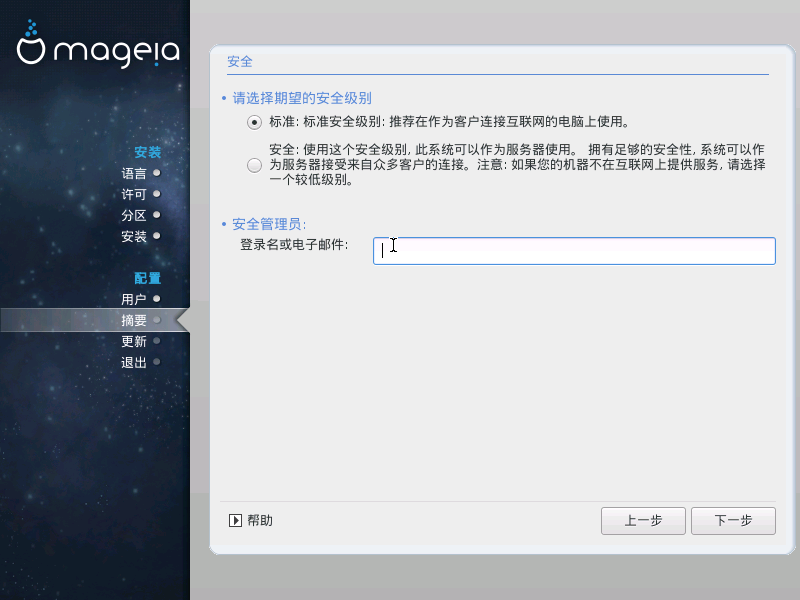The image size is (800, 600).
Task: Click the 帮助 label text
Action: (260, 520)
